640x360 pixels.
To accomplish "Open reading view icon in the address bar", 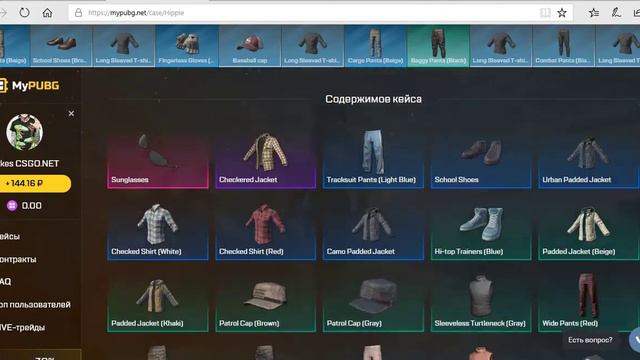I will tap(545, 13).
